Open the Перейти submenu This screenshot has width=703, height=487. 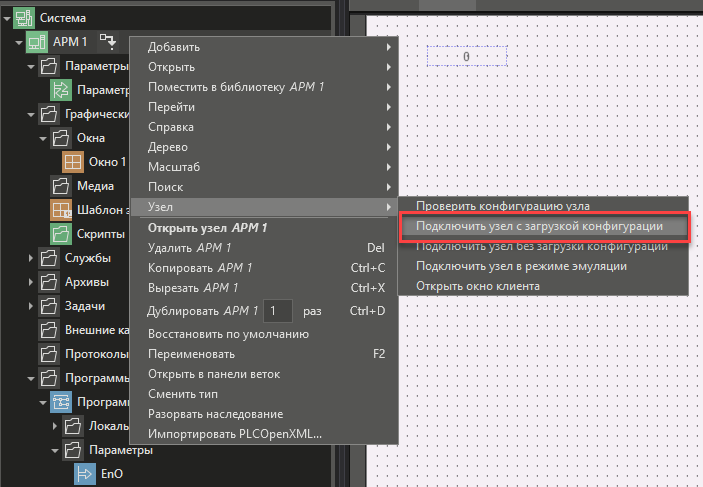(264, 107)
